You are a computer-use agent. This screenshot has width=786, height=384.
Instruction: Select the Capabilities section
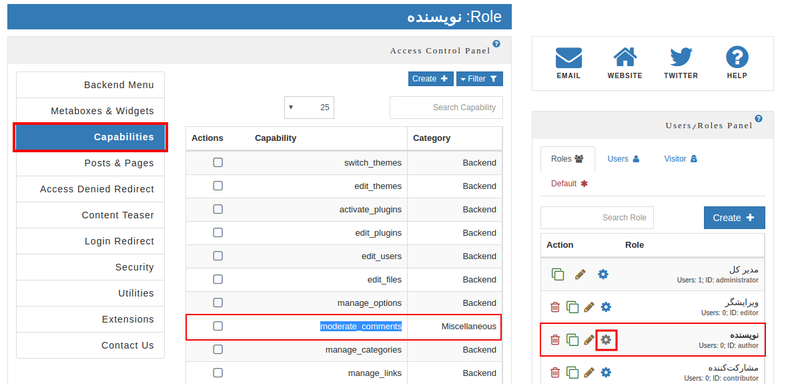(90, 137)
